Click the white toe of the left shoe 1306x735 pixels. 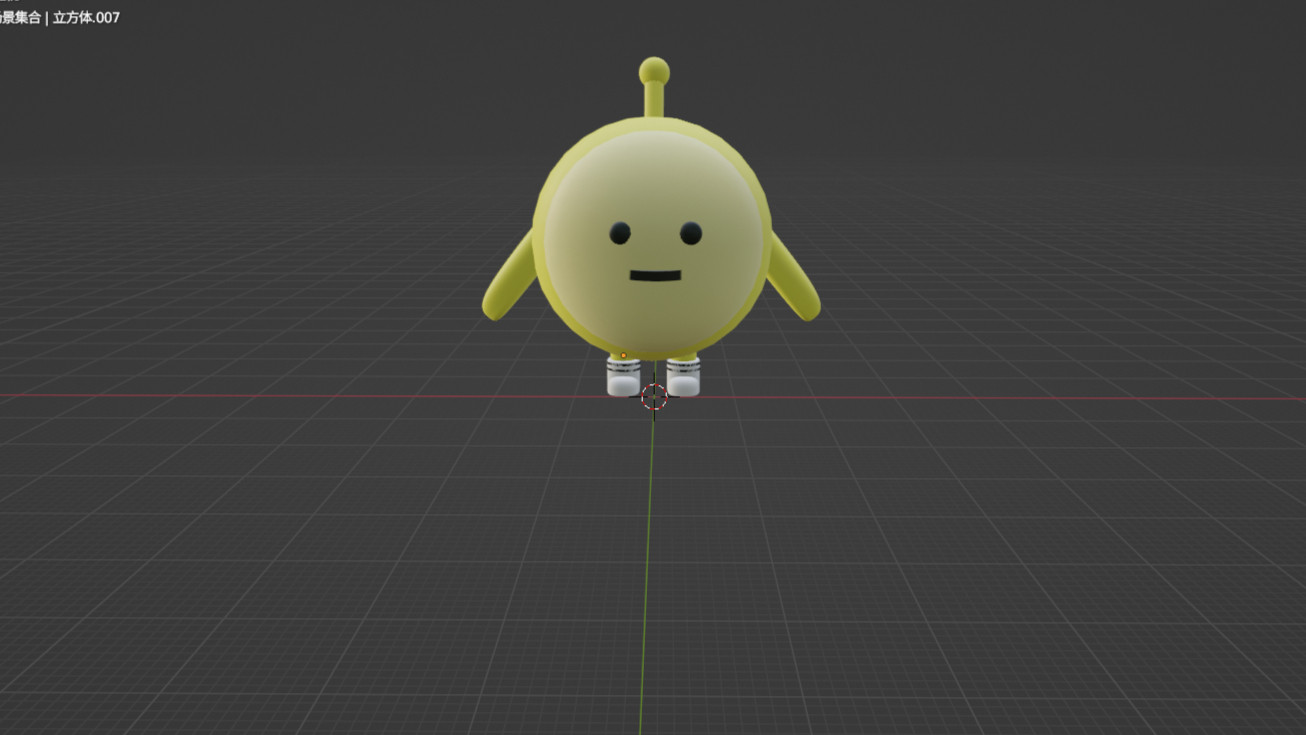[x=622, y=385]
